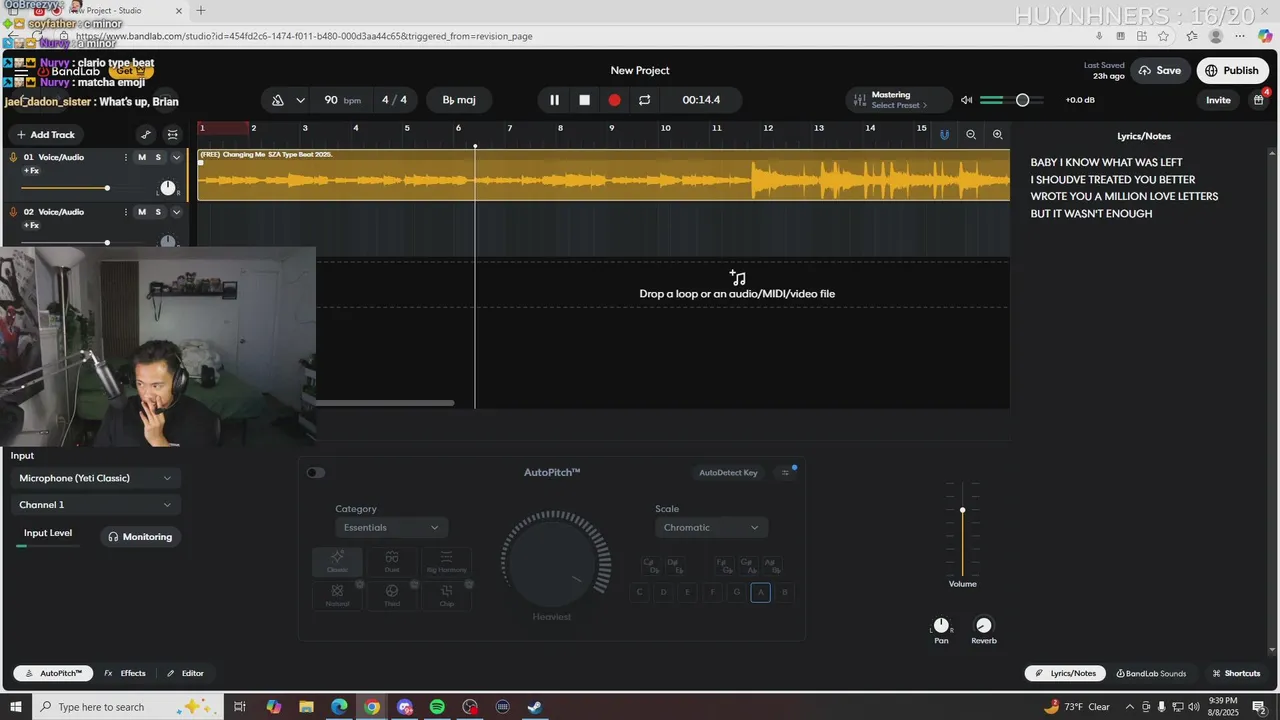The width and height of the screenshot is (1280, 720).
Task: Click the Windows Start button
Action: pos(16,707)
